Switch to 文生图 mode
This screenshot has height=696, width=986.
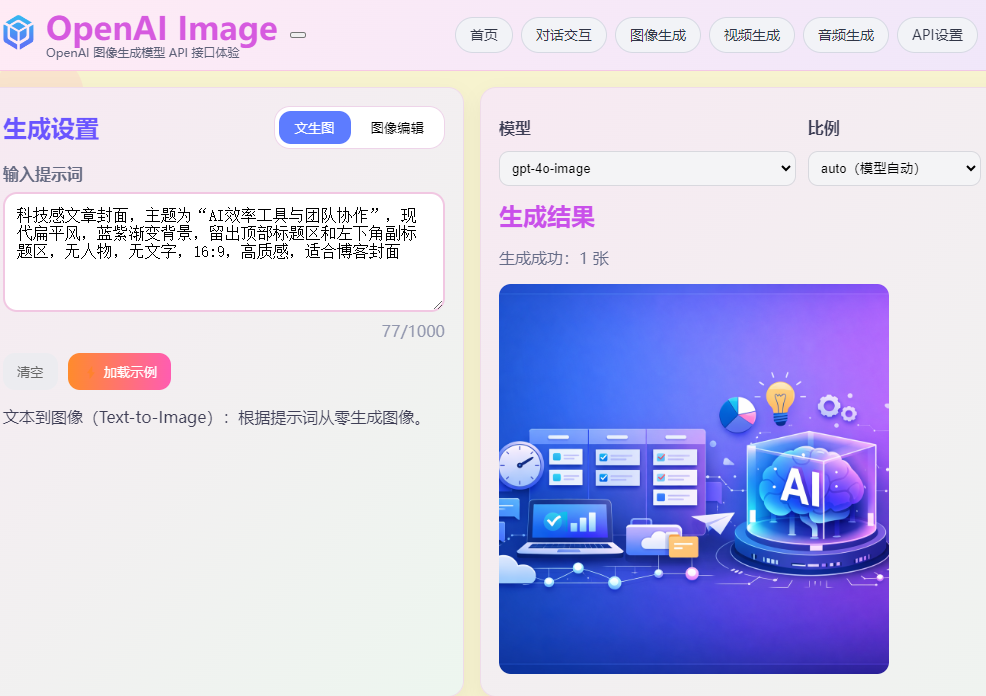click(314, 128)
